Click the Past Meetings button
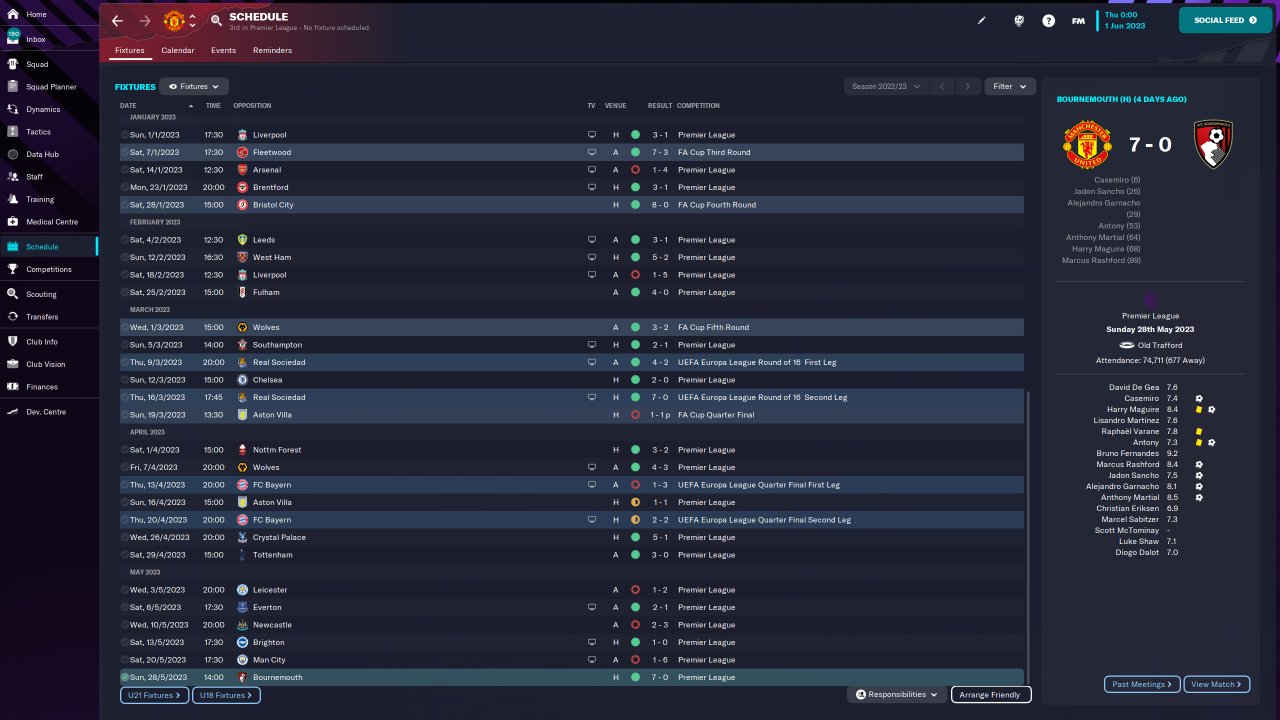This screenshot has width=1280, height=720. tap(1142, 684)
